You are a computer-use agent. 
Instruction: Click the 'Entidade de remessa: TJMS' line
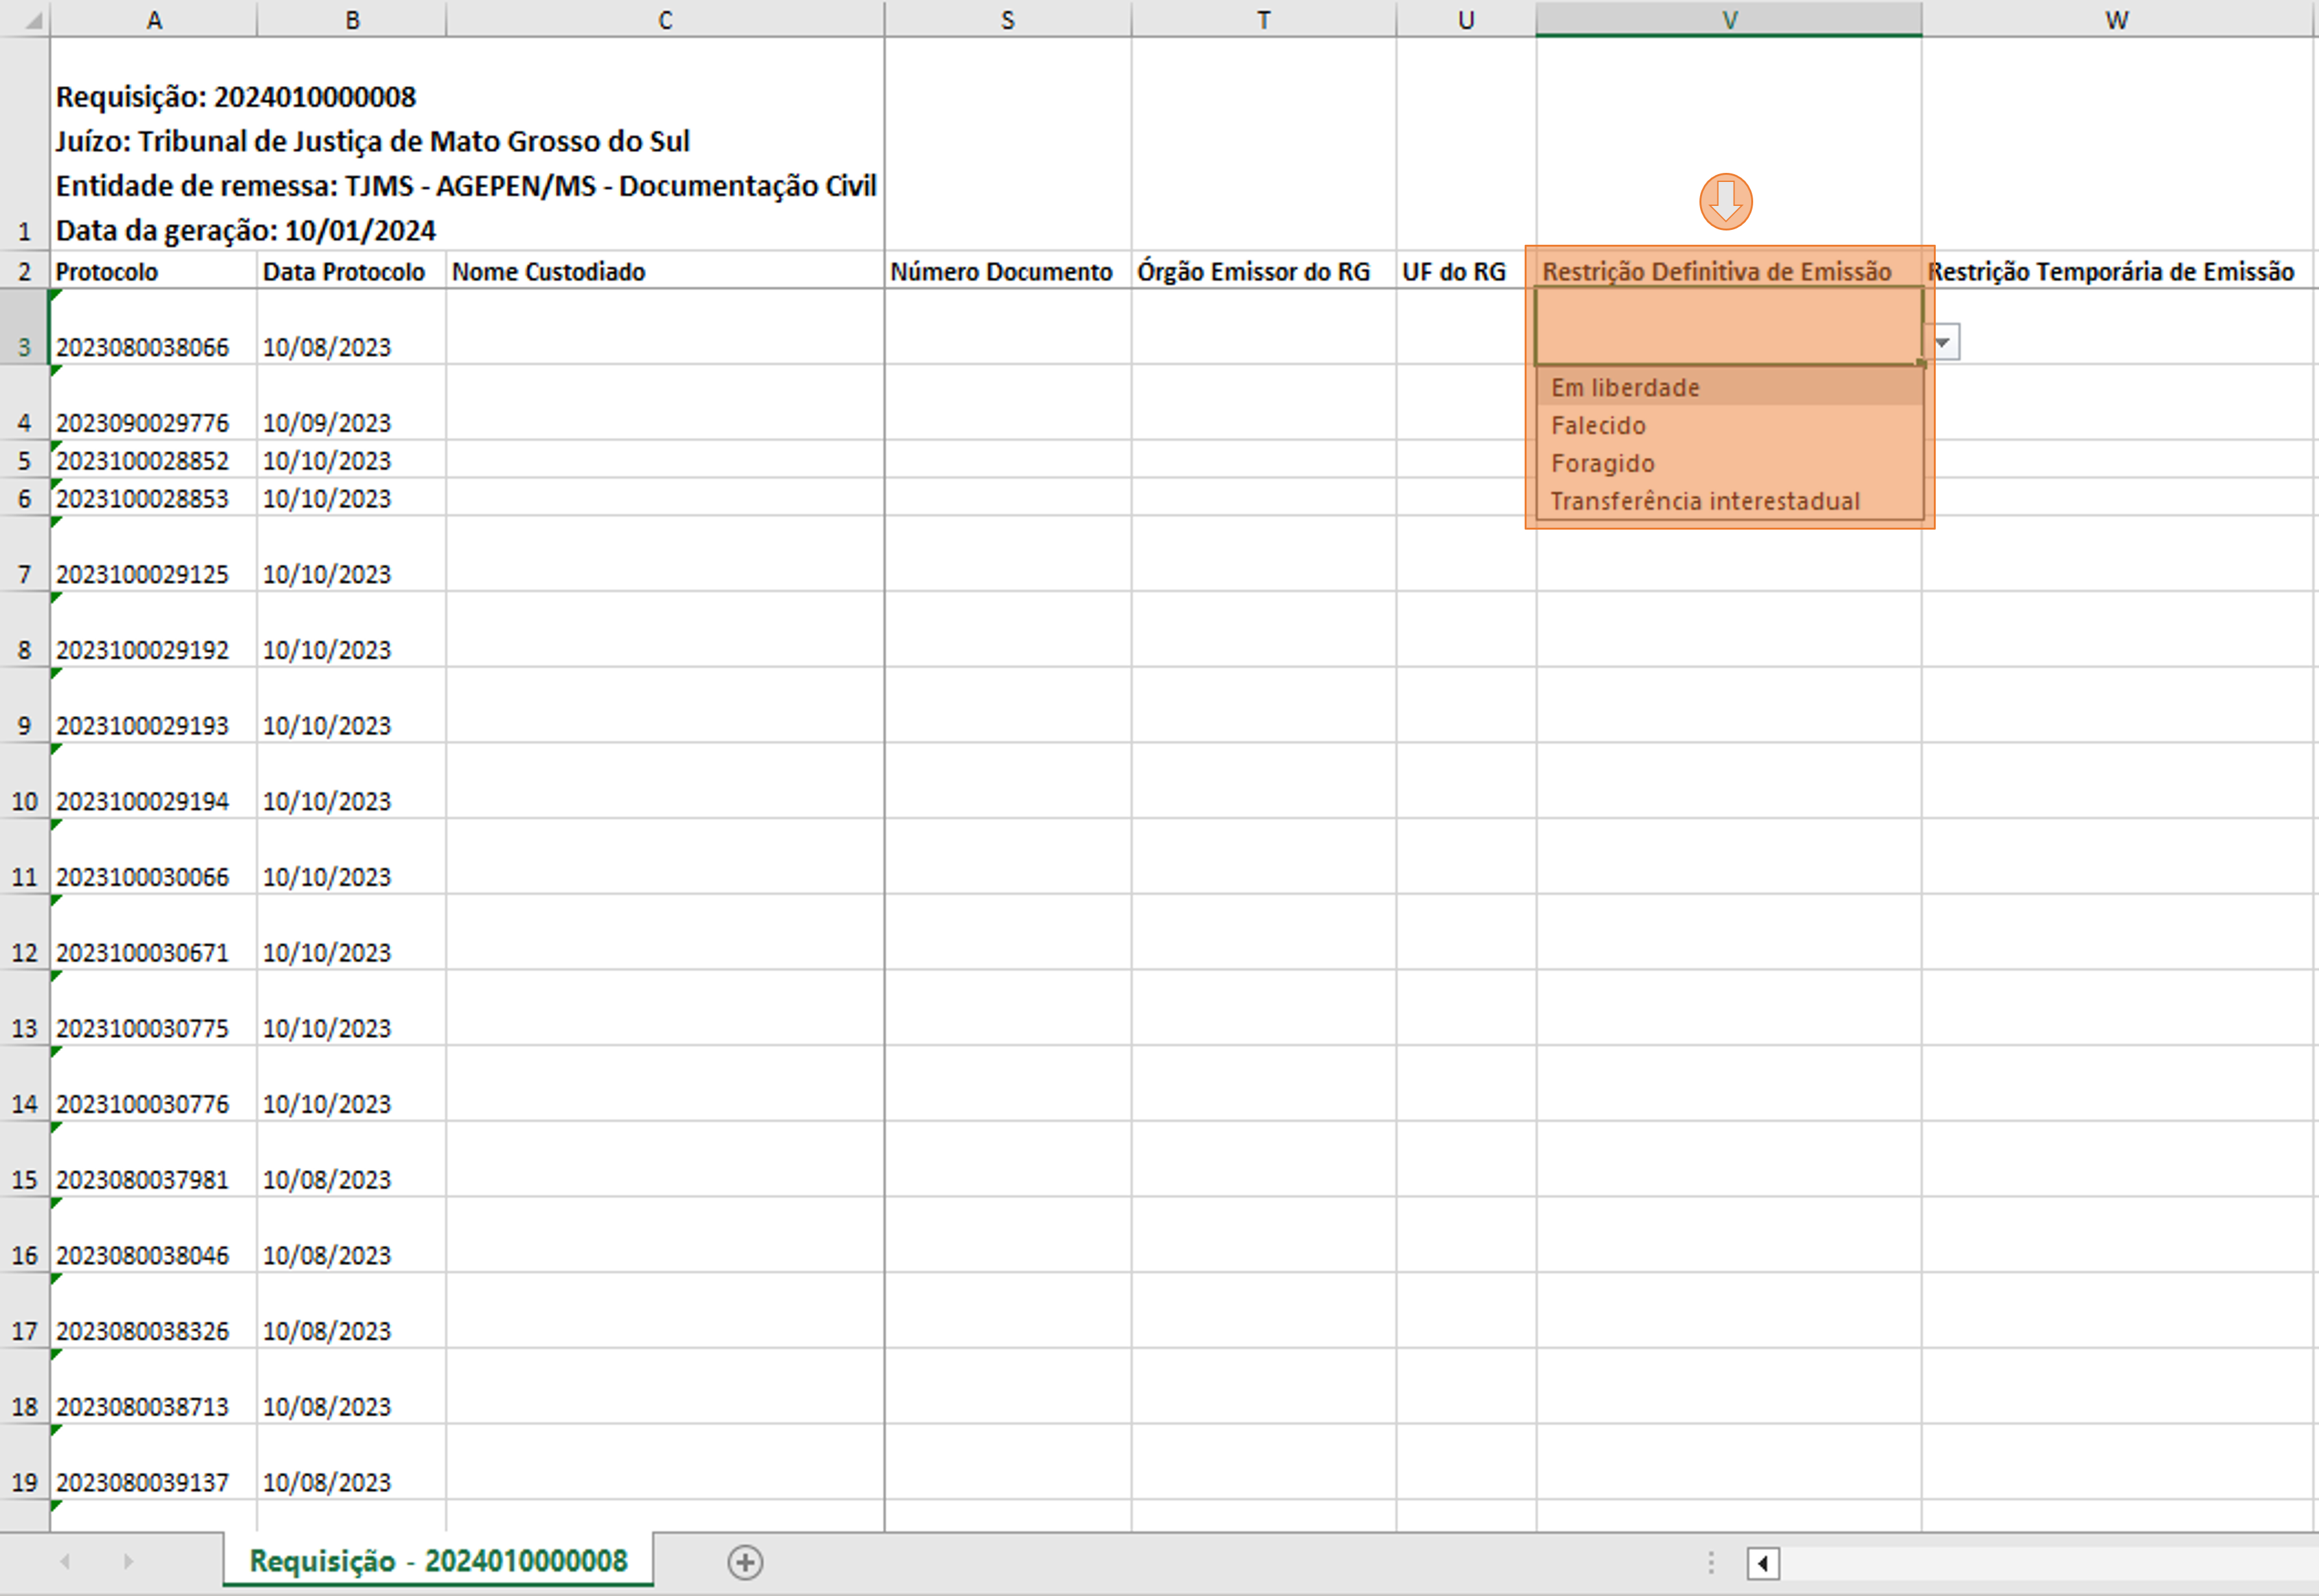pos(466,186)
